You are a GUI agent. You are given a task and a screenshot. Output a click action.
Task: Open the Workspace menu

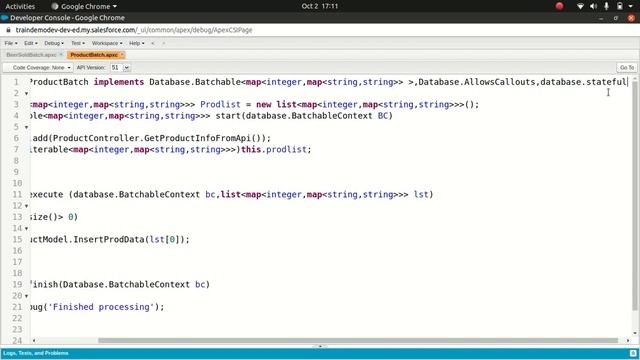(x=107, y=43)
